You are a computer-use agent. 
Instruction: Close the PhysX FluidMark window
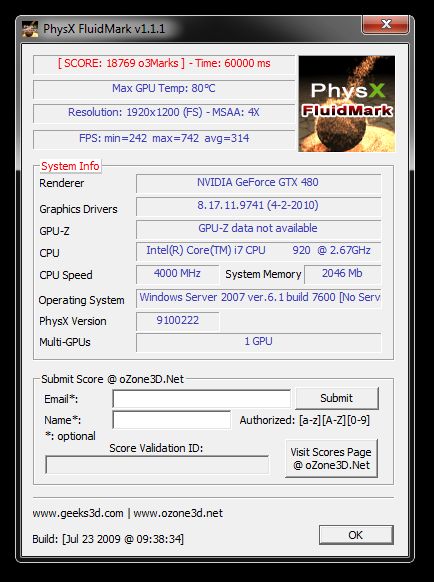click(385, 24)
